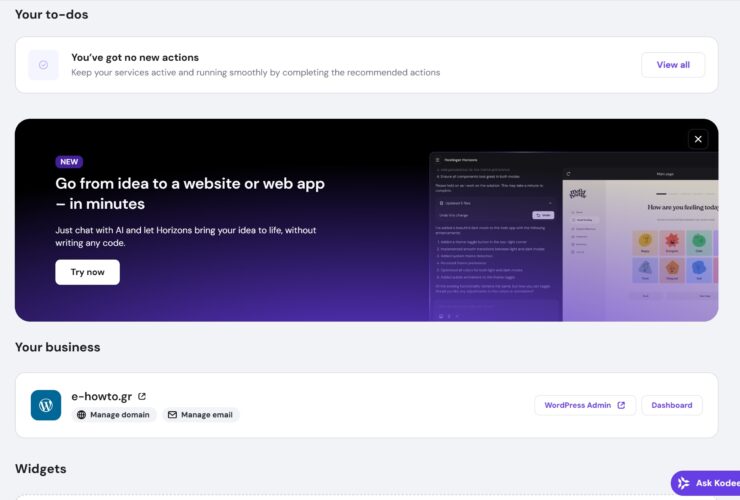
Task: Open the site Dashboard button
Action: [x=671, y=405]
